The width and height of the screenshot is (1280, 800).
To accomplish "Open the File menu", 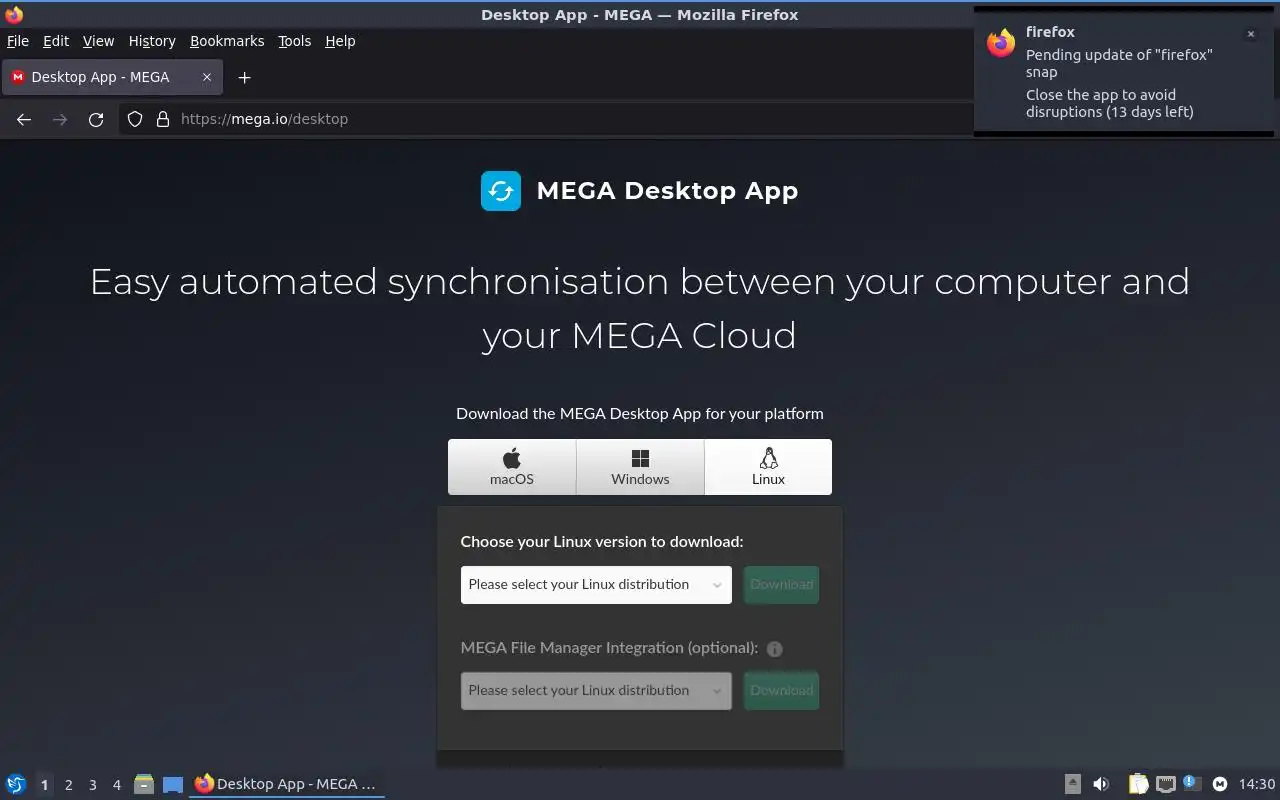I will click(18, 41).
